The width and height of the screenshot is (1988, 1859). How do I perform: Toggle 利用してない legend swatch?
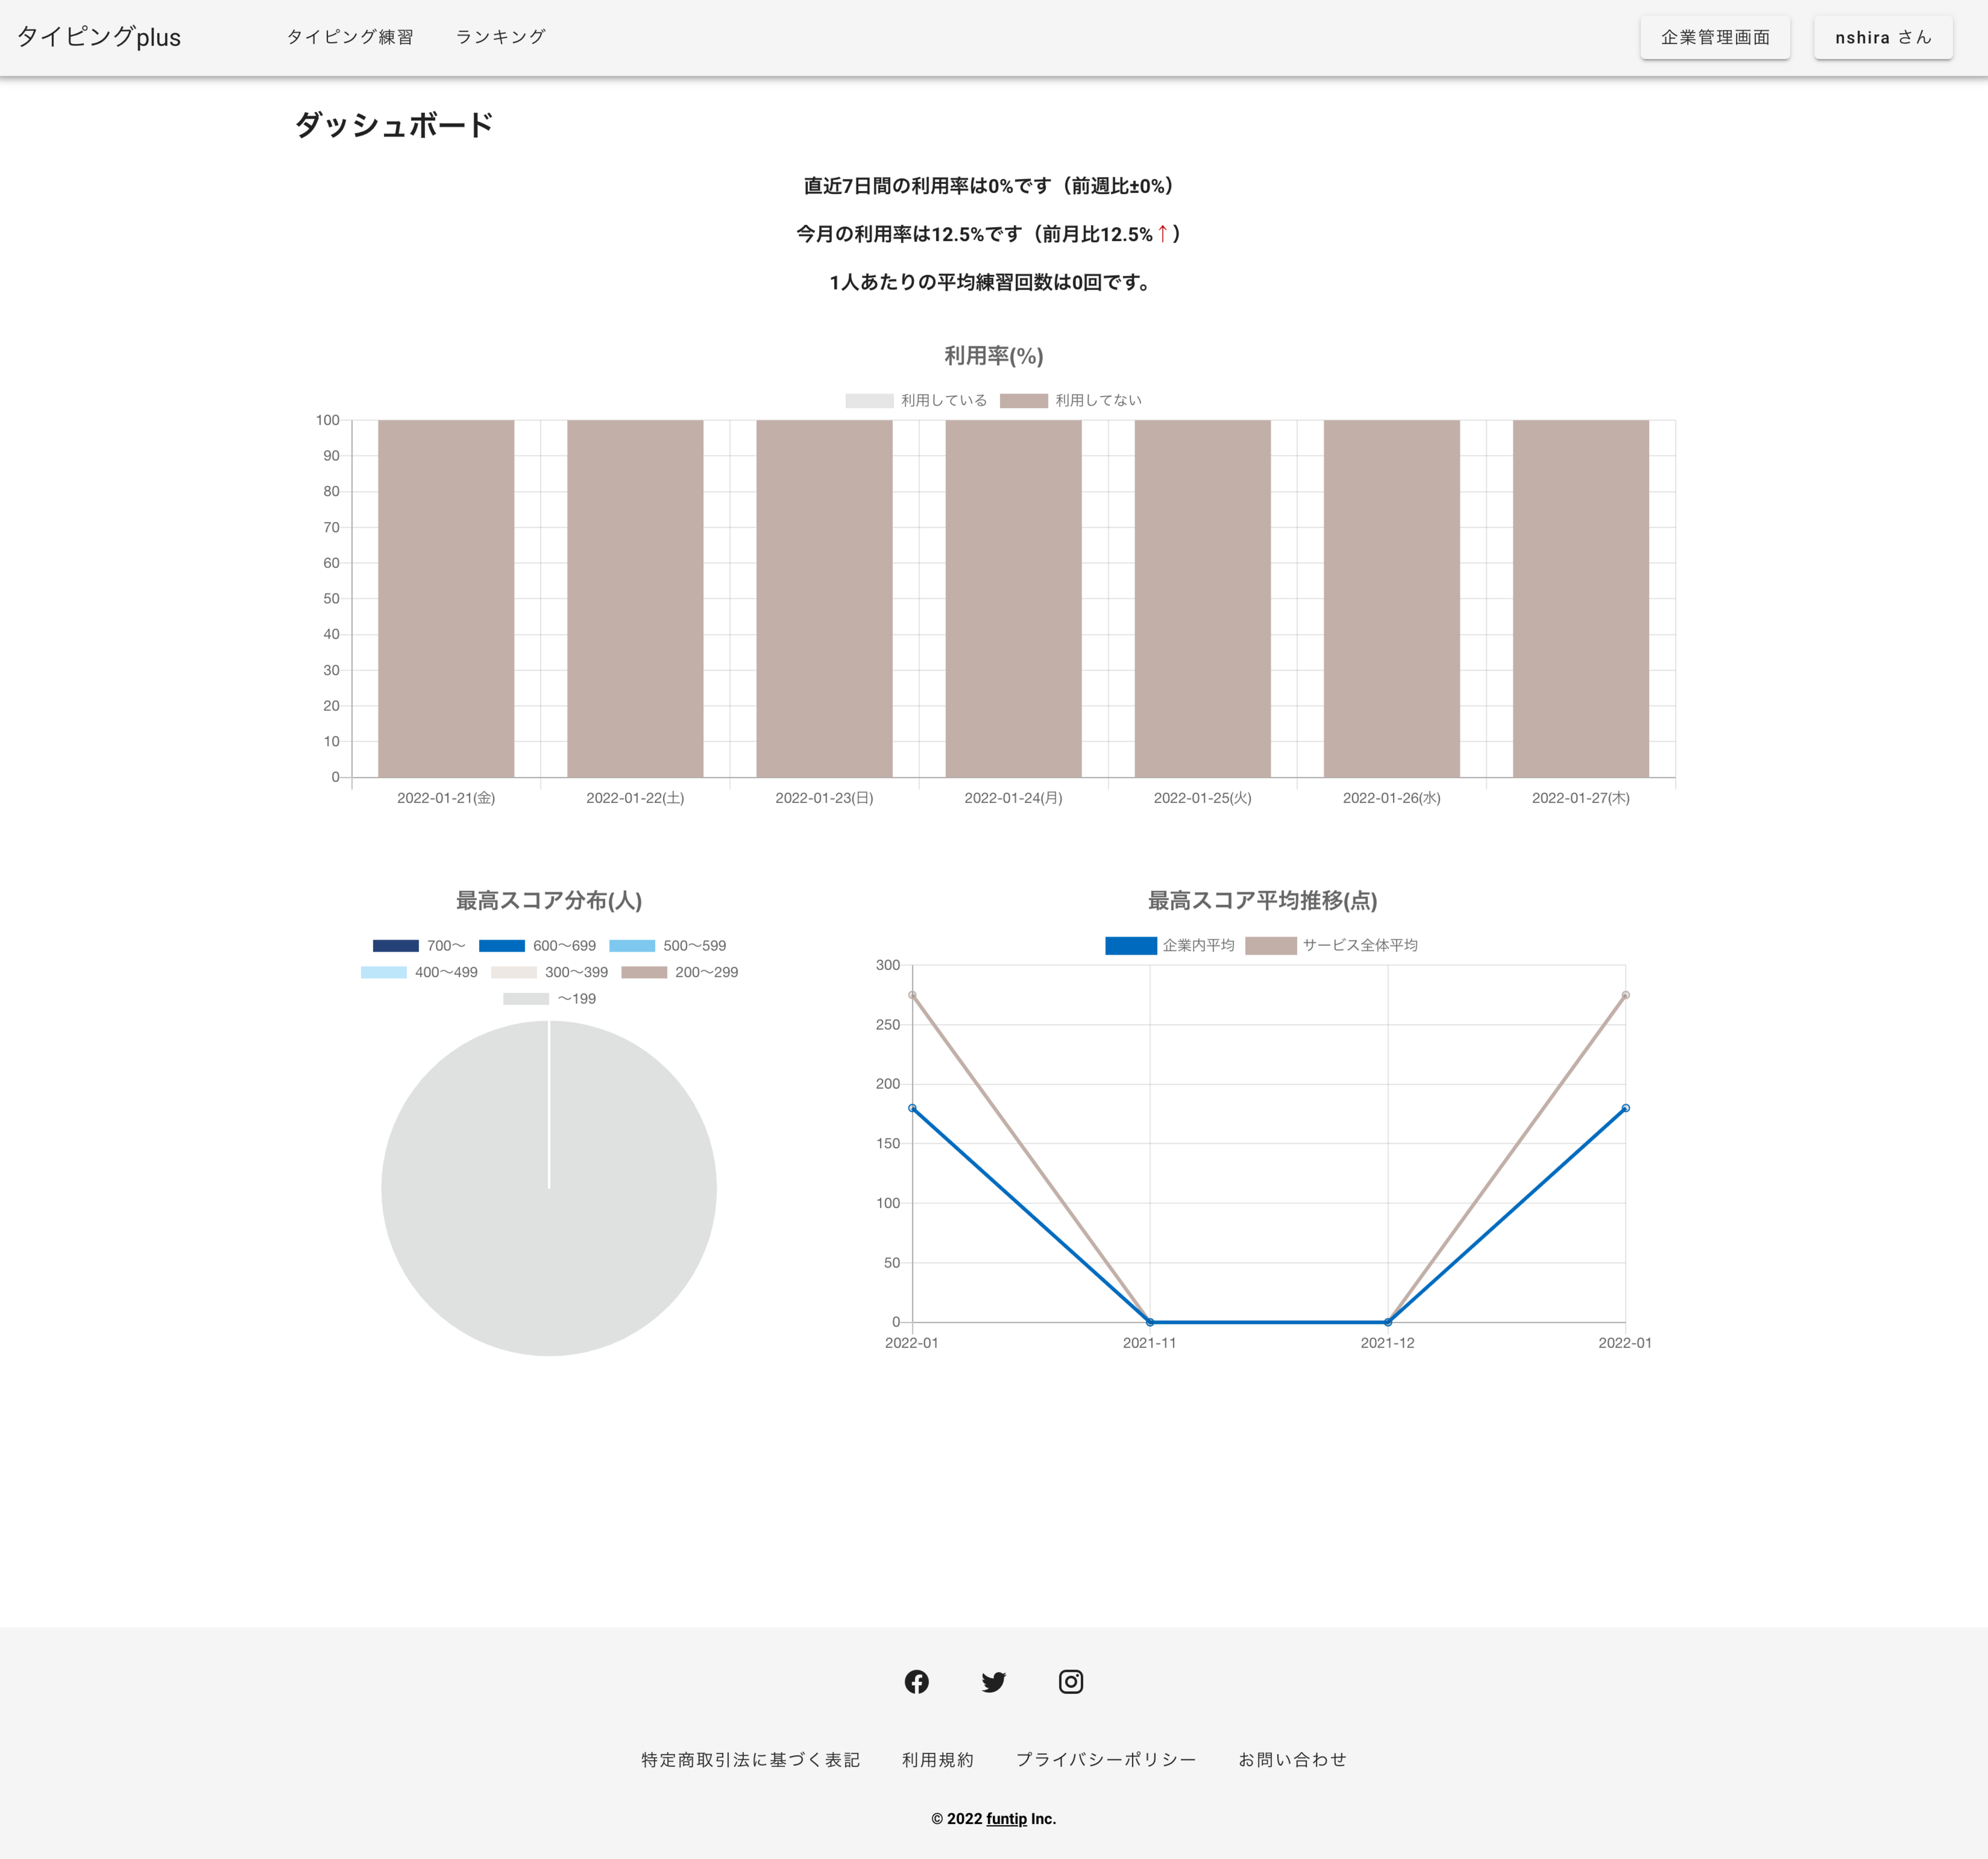click(1023, 401)
